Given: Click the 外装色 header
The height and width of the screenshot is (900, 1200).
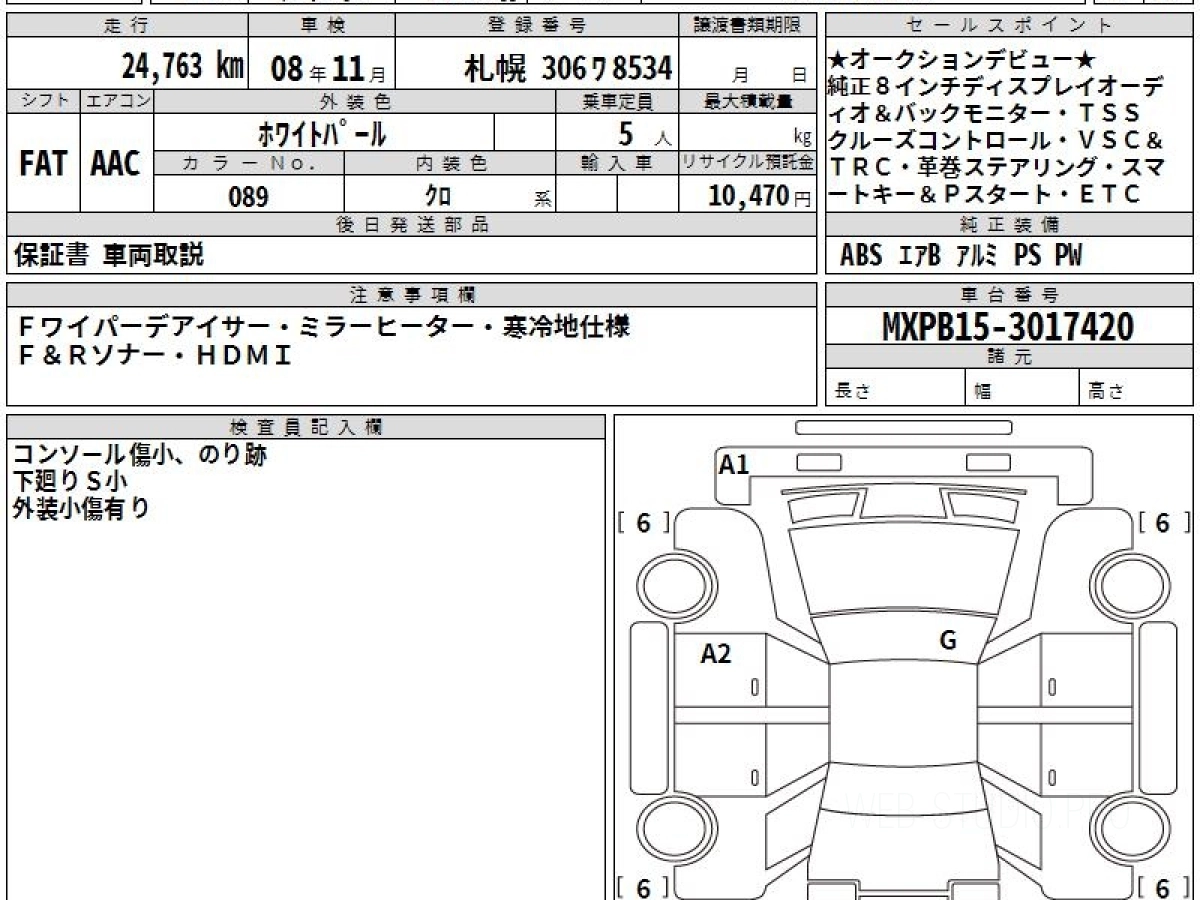Looking at the screenshot, I should pos(355,101).
